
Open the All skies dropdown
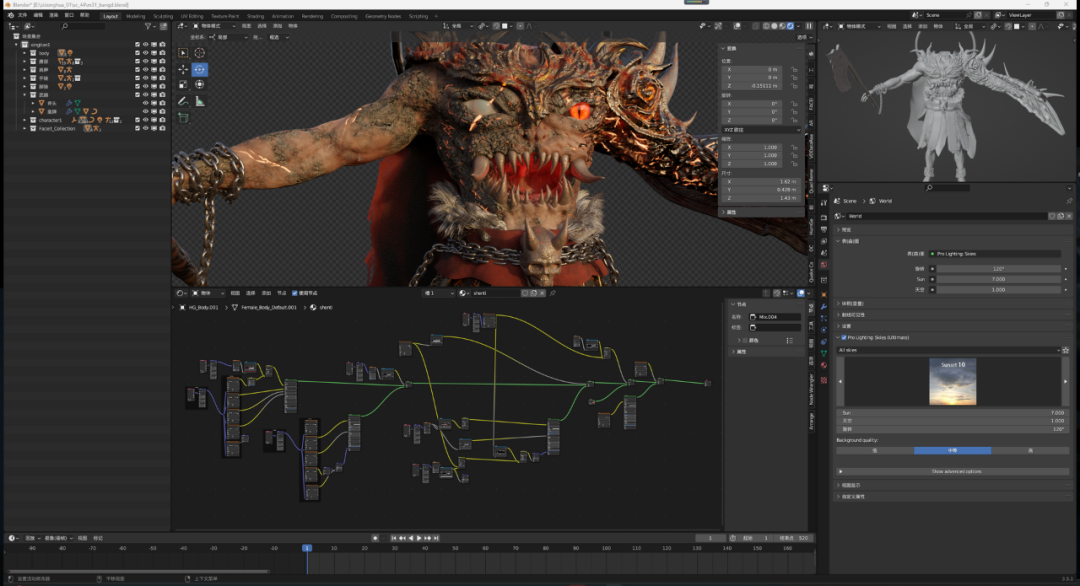(x=947, y=350)
